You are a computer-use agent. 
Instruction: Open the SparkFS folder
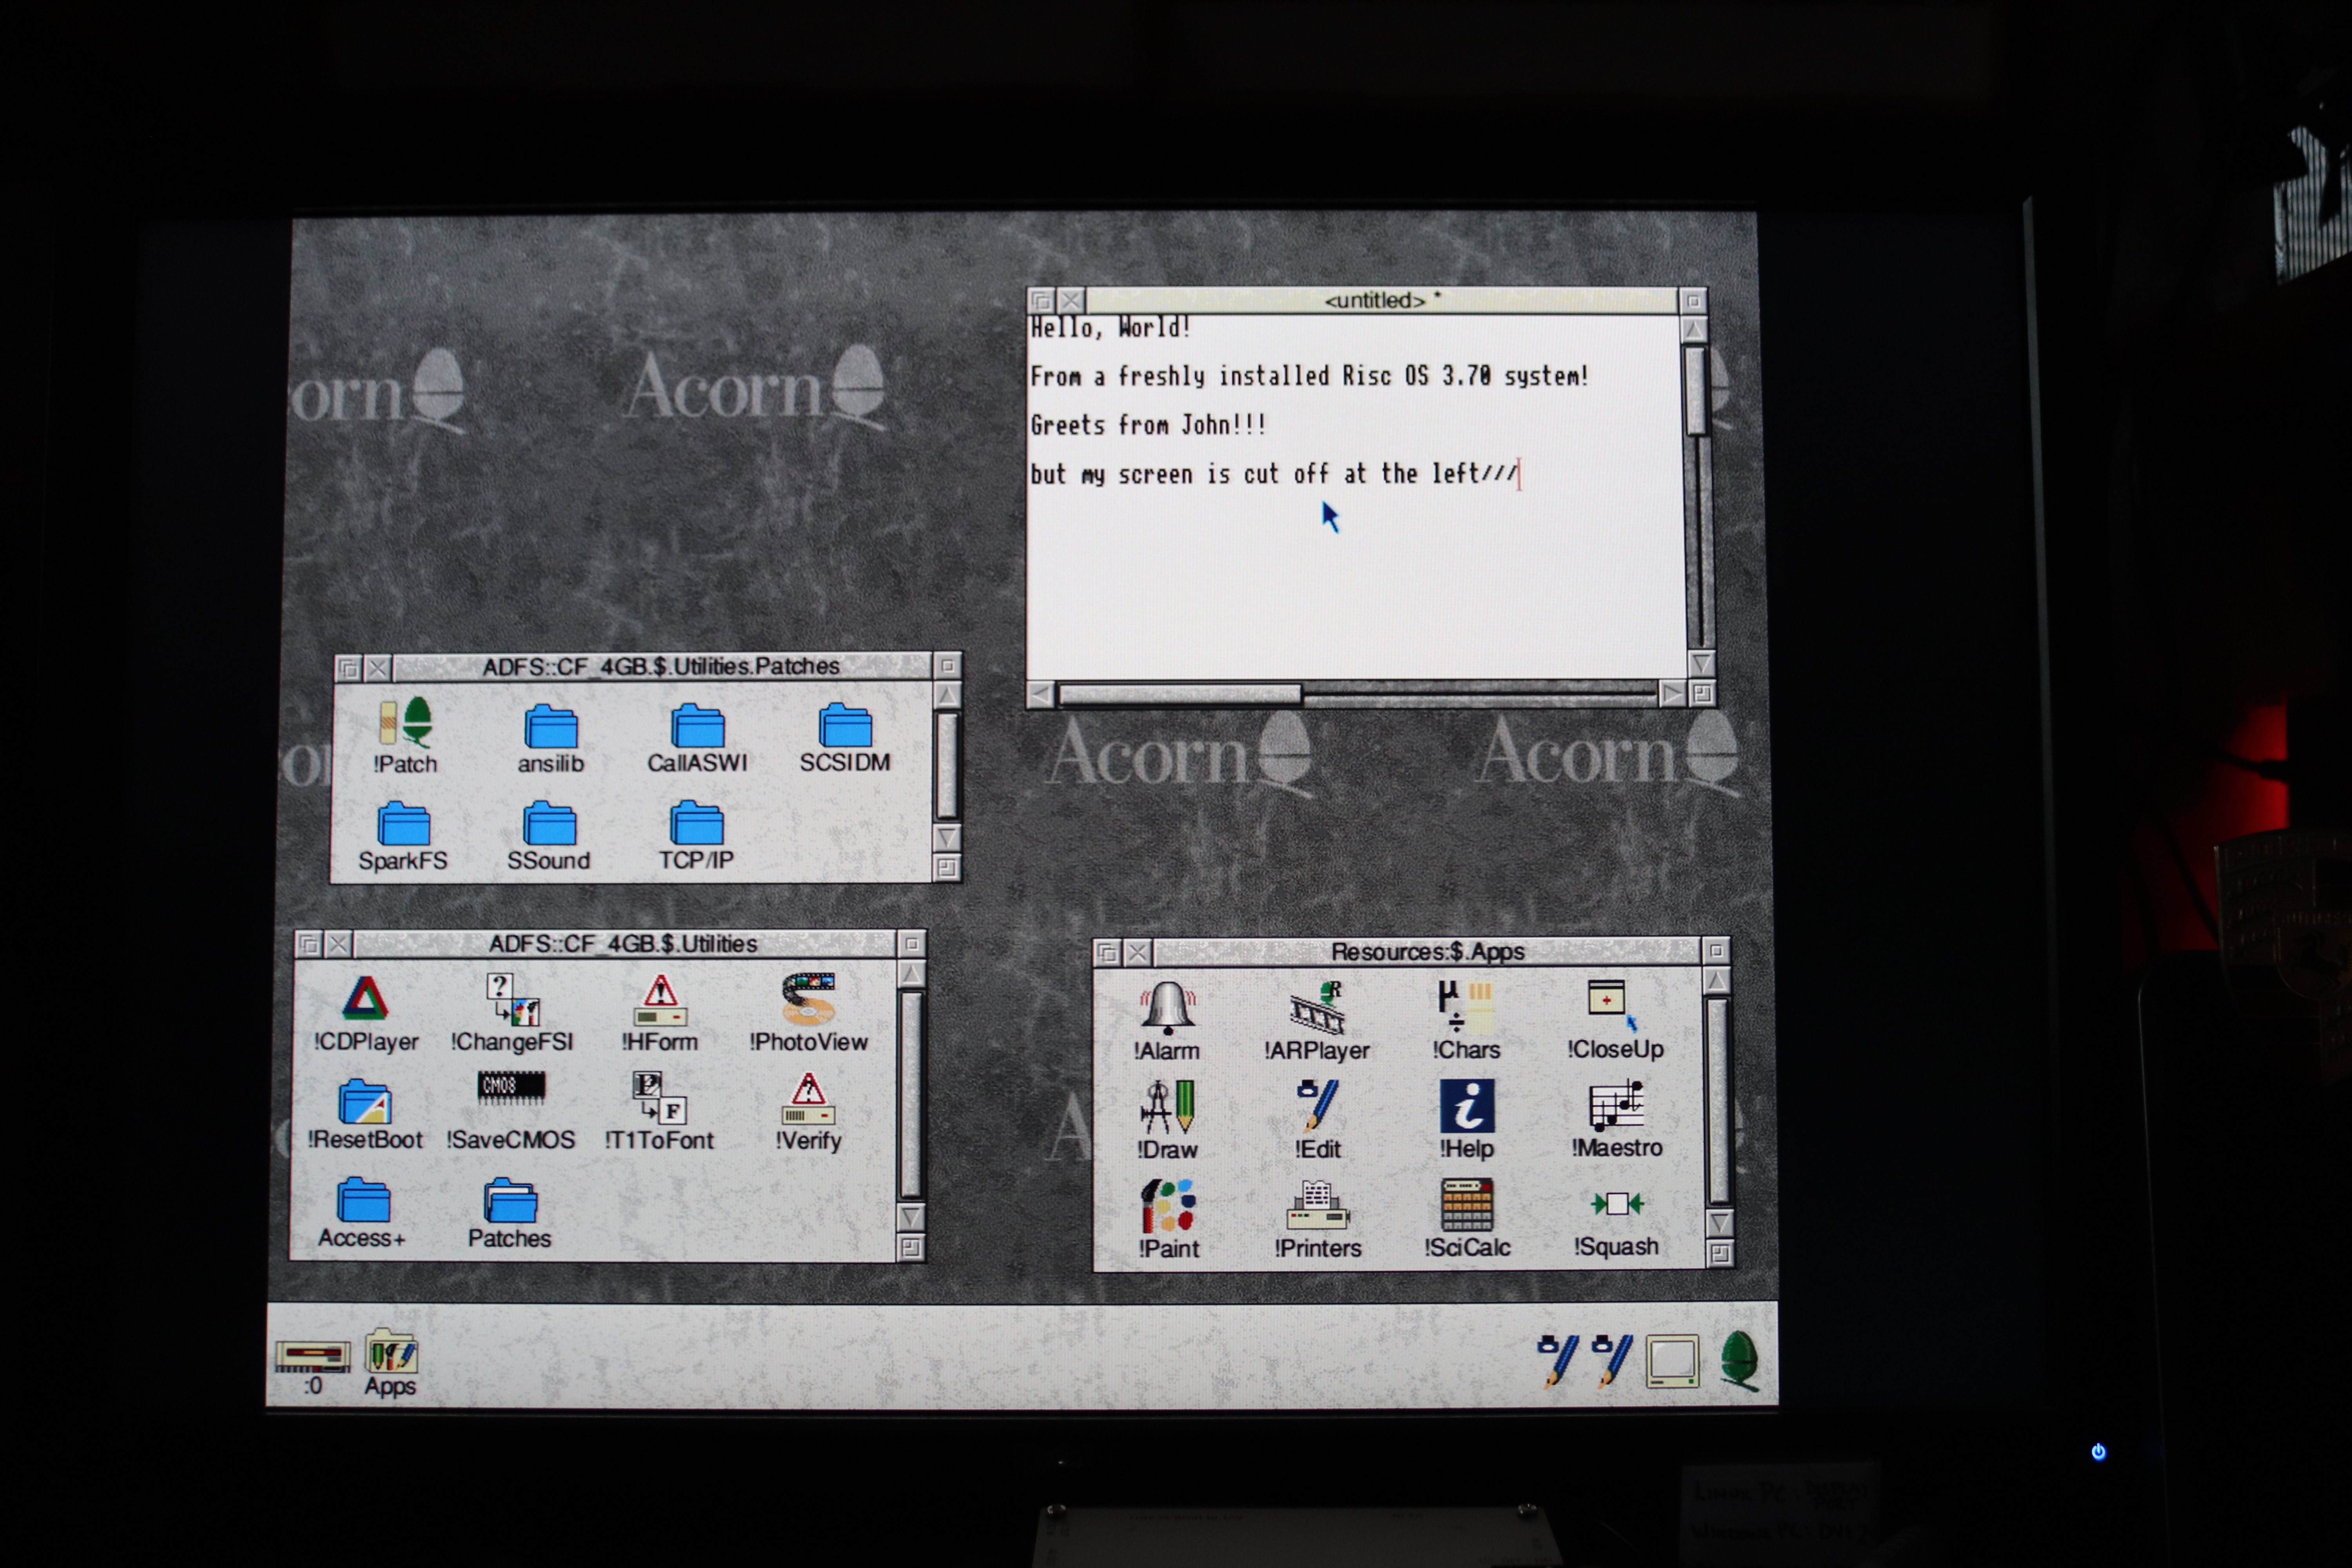click(x=403, y=836)
